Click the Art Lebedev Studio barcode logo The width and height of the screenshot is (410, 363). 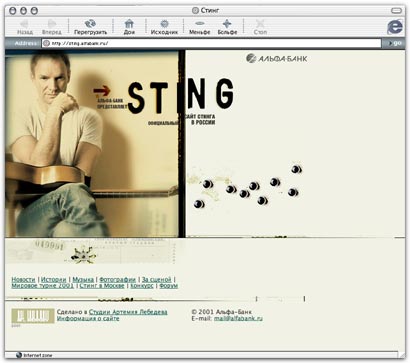point(33,316)
